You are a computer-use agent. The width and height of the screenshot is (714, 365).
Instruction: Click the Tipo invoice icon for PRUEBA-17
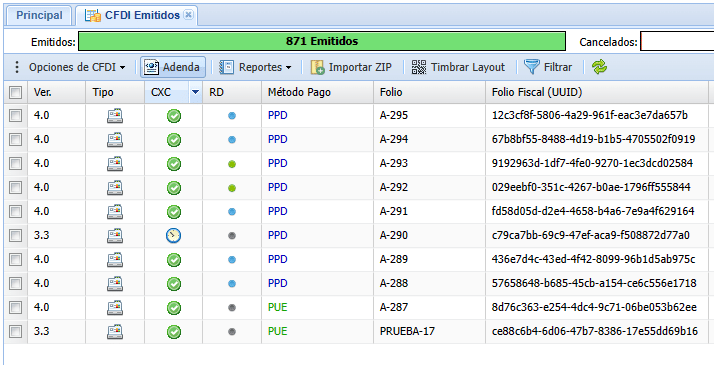pos(115,331)
